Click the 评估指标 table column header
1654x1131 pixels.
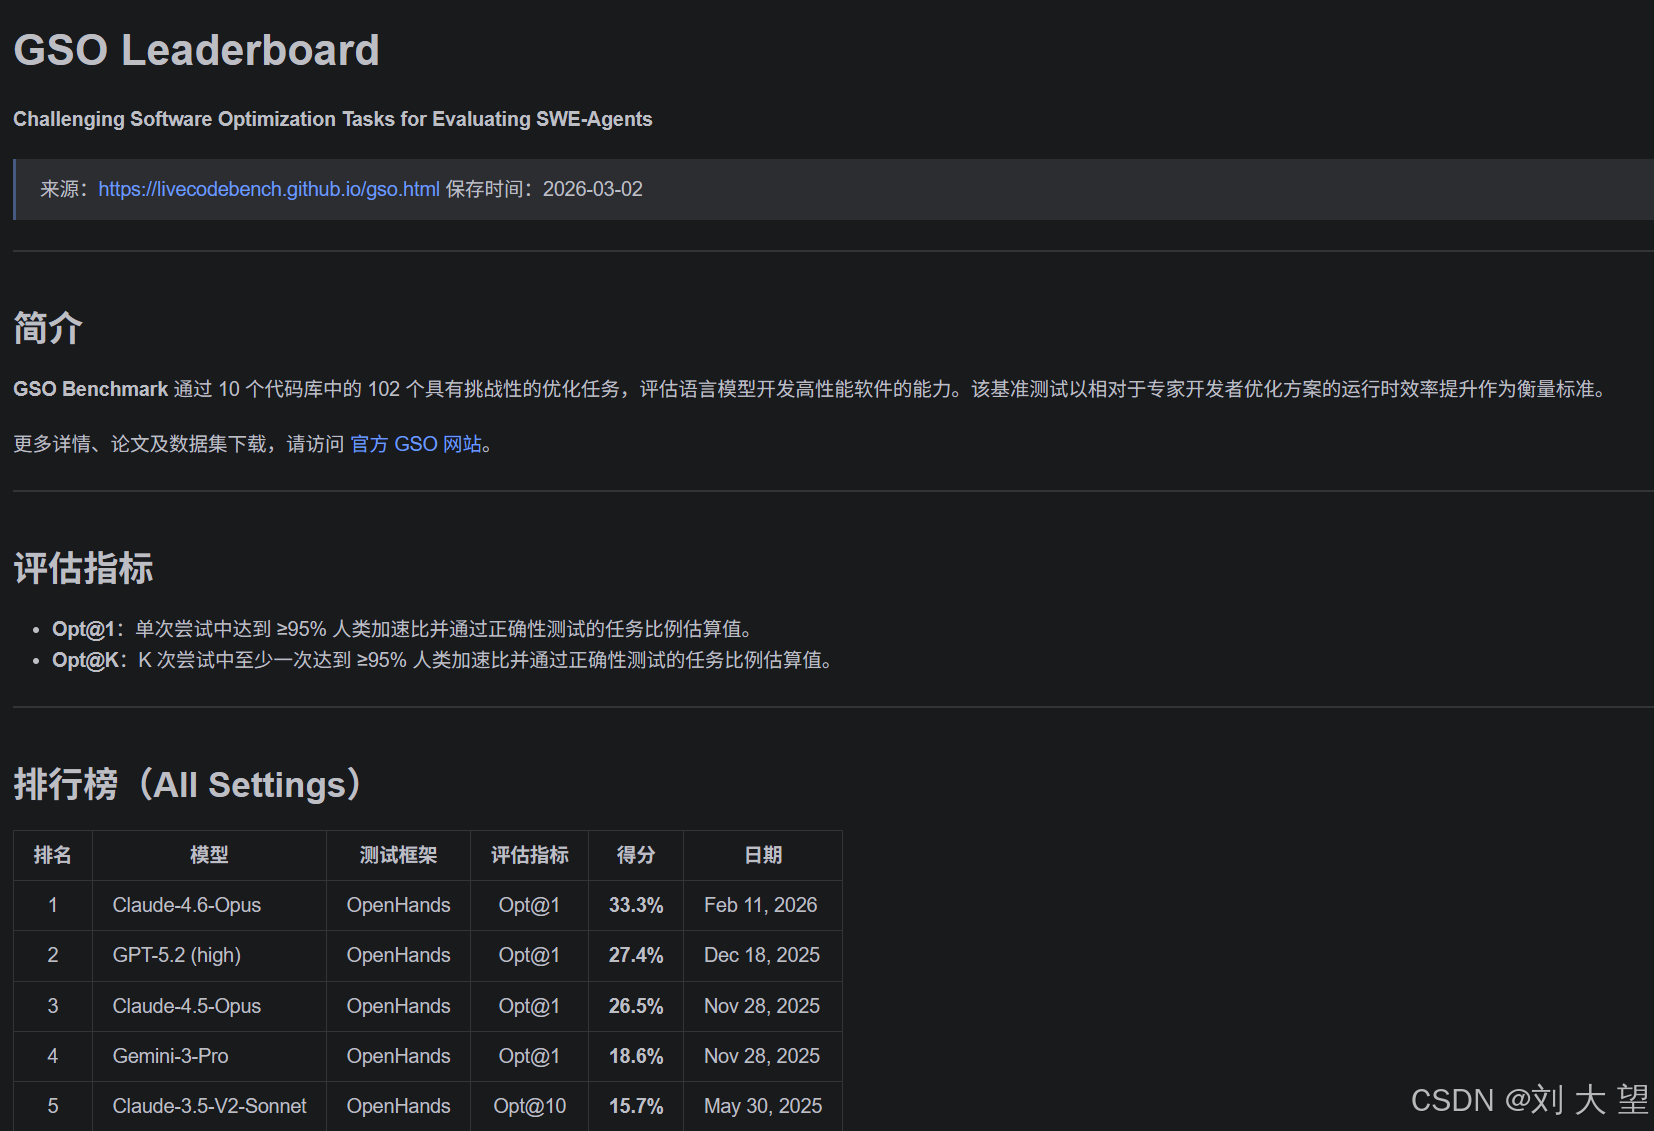(530, 855)
